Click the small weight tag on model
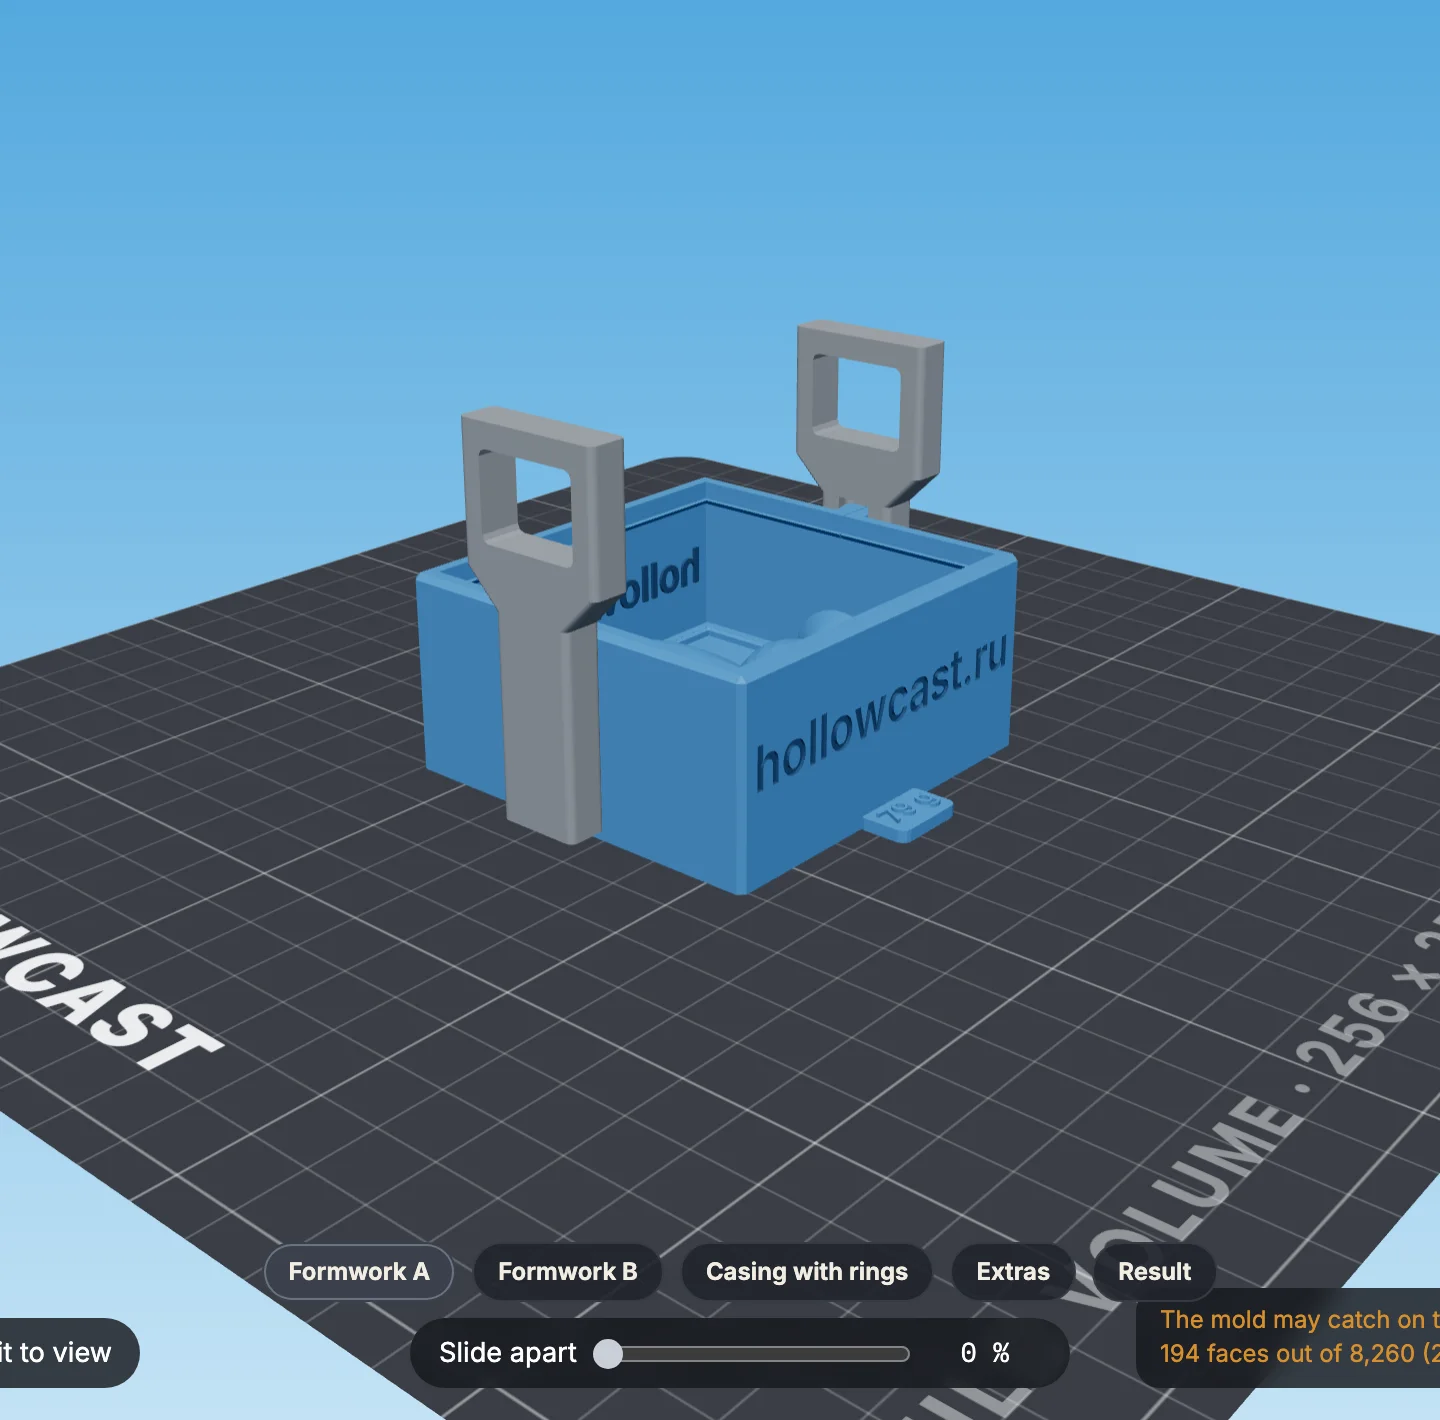Screen dimensions: 1440x1420 pyautogui.click(x=908, y=814)
